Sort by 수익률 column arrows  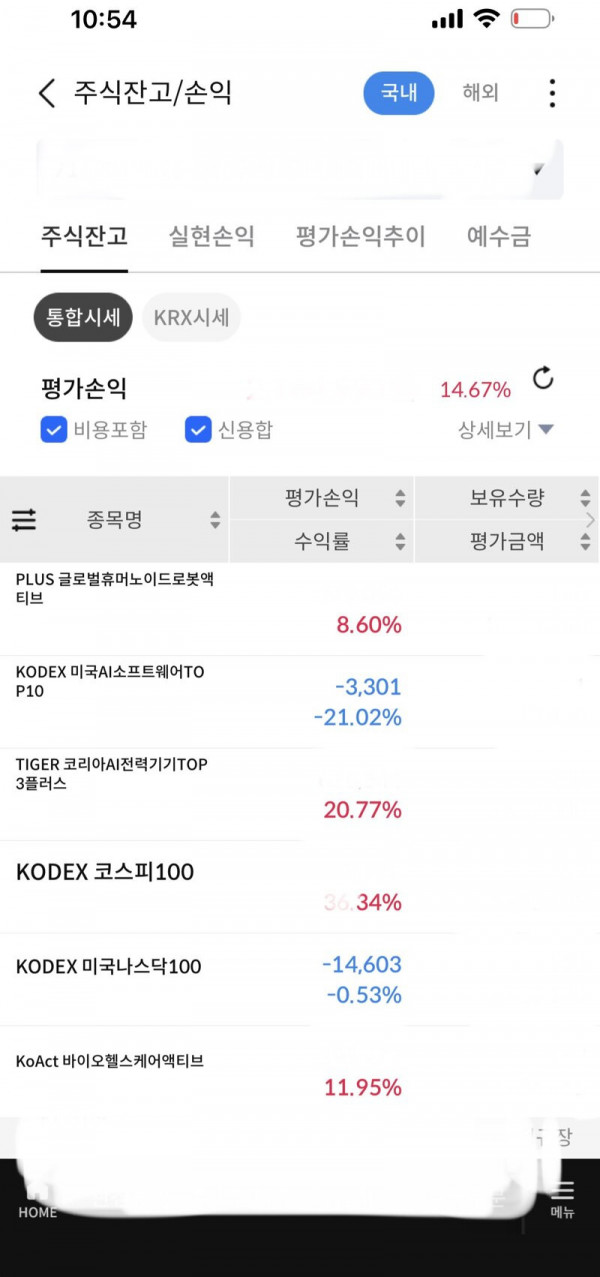(x=400, y=542)
